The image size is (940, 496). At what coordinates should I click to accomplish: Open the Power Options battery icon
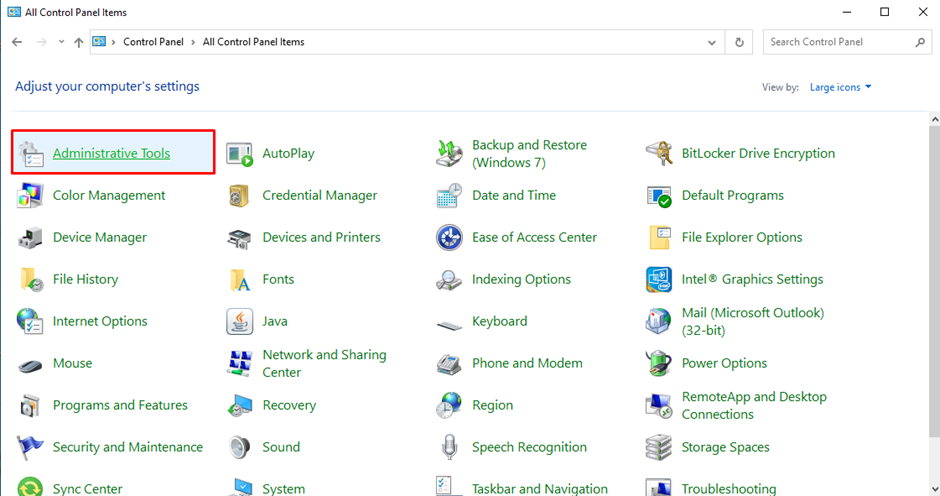(x=659, y=363)
